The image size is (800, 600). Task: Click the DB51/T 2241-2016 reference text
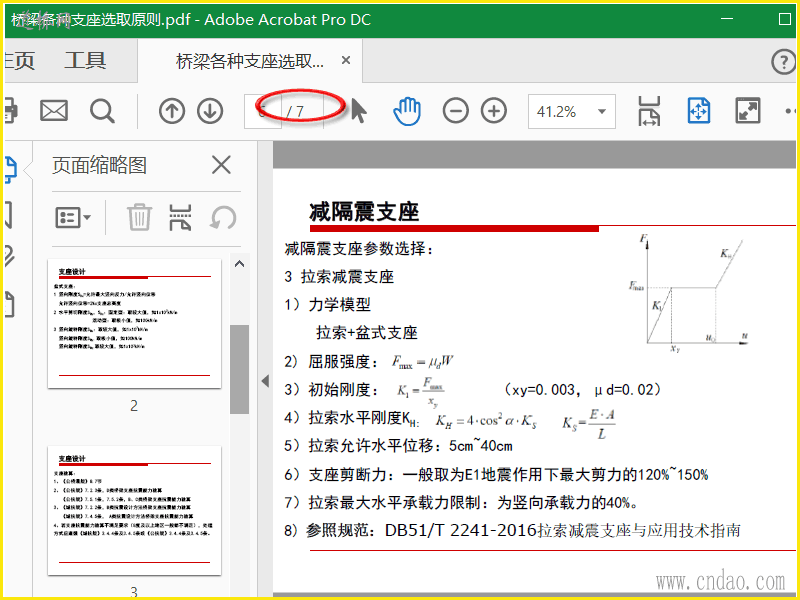coord(512,530)
